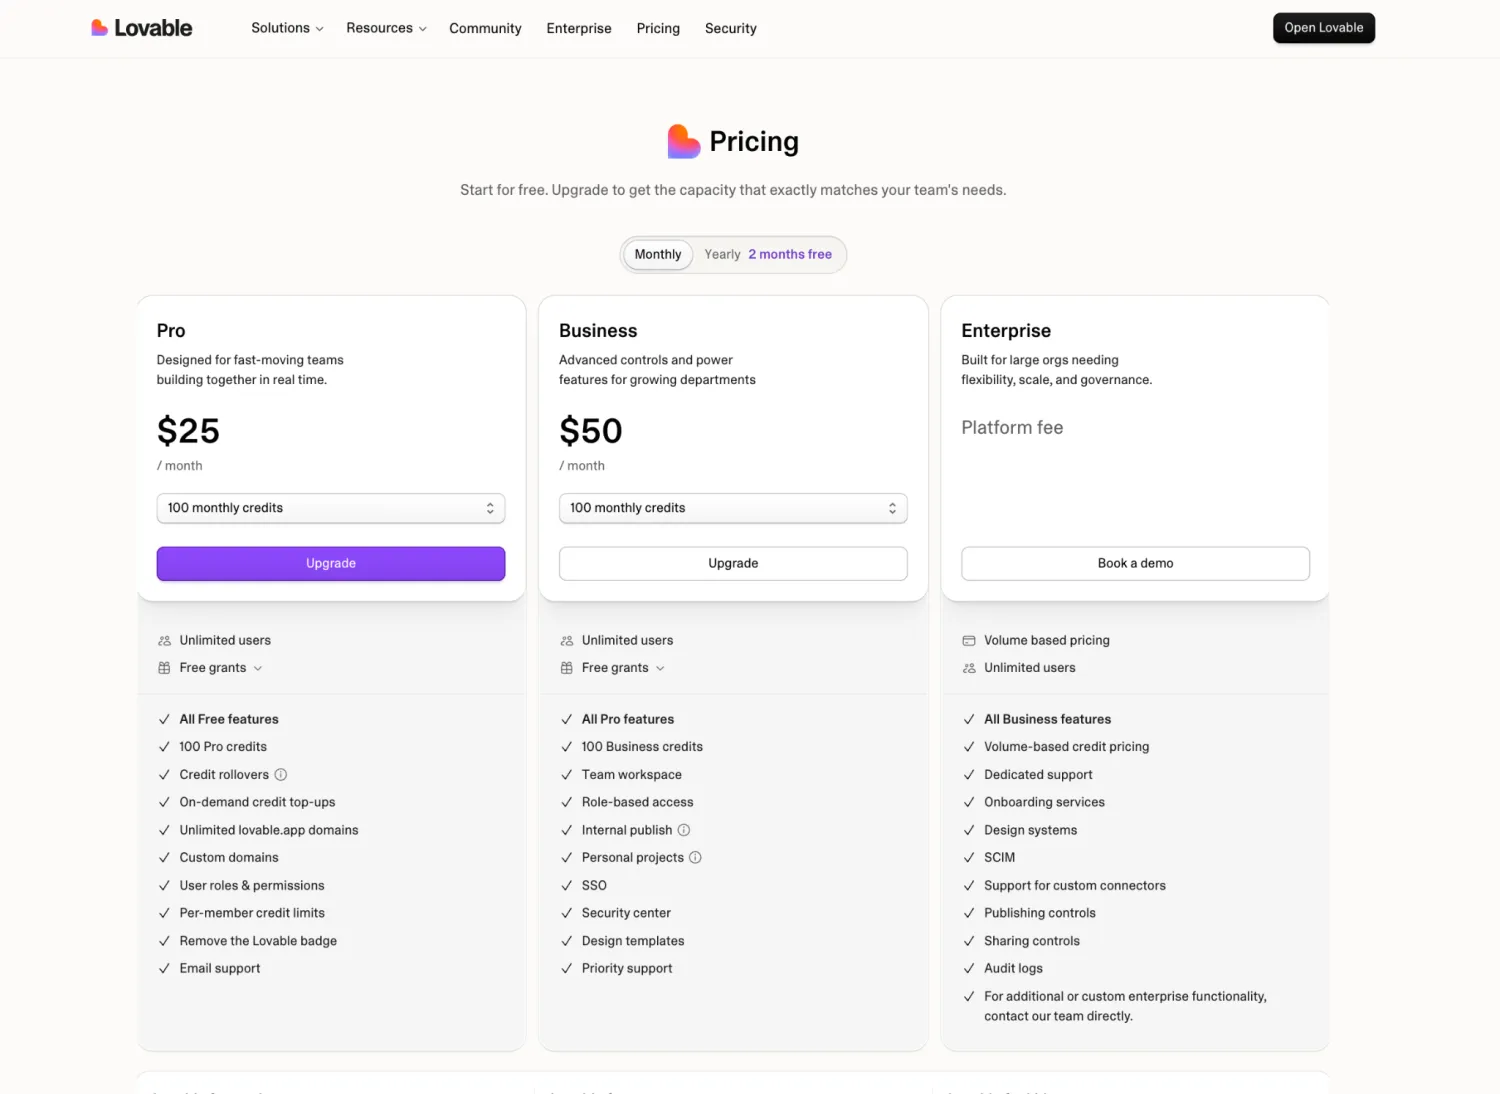Screen dimensions: 1500x1094
Task: Click the text 100 Pro credits
Action: tap(223, 747)
